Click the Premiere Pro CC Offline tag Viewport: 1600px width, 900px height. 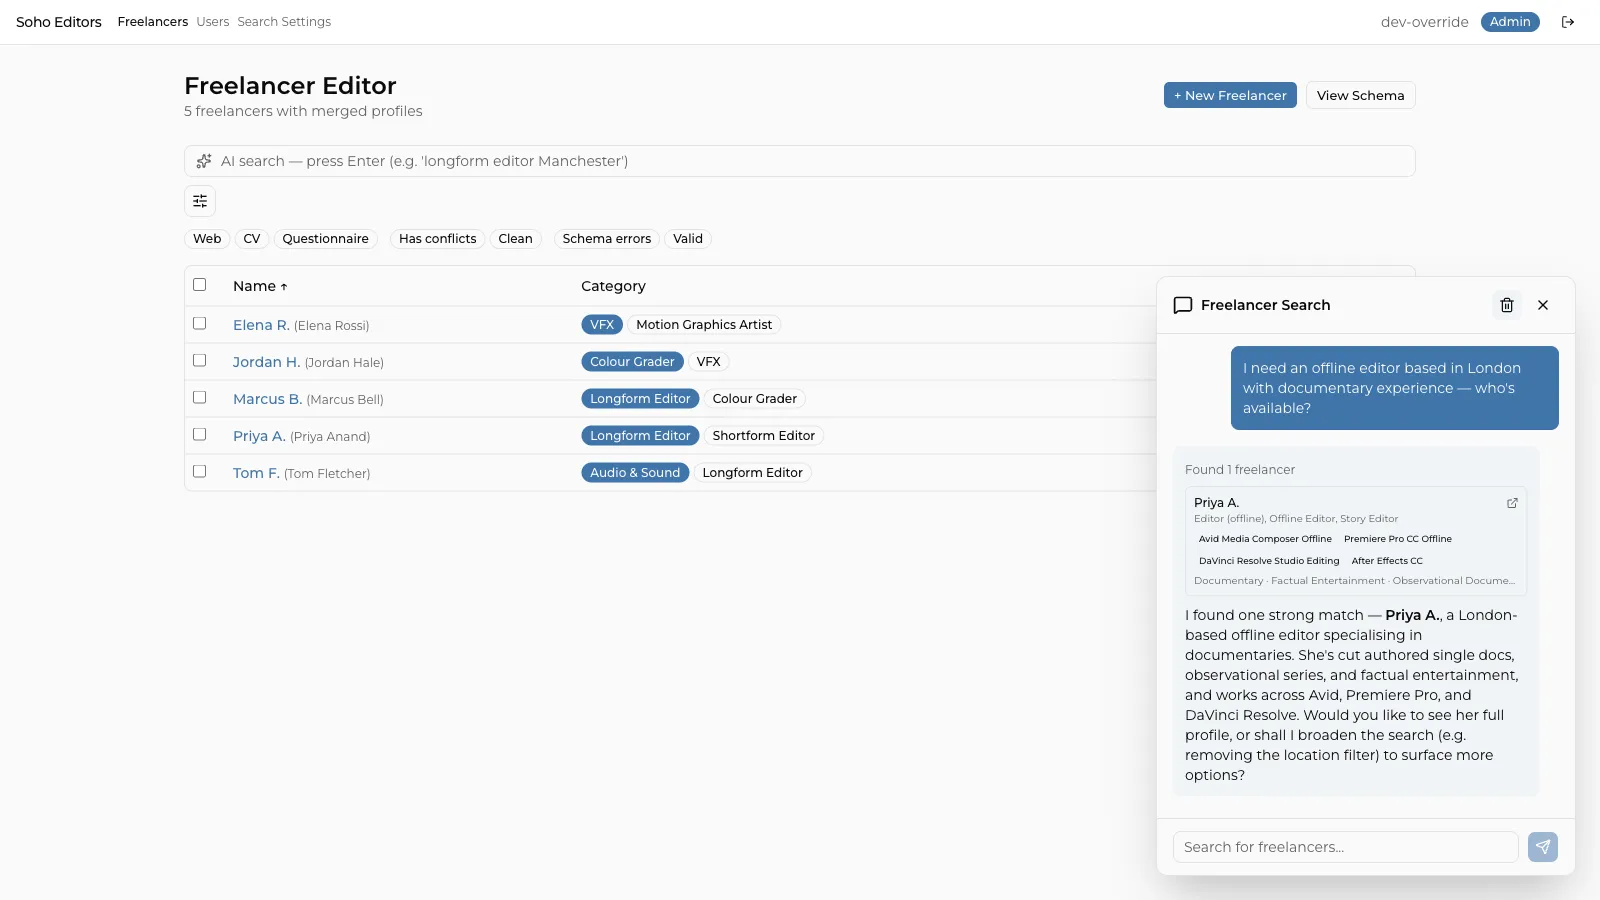pyautogui.click(x=1398, y=539)
